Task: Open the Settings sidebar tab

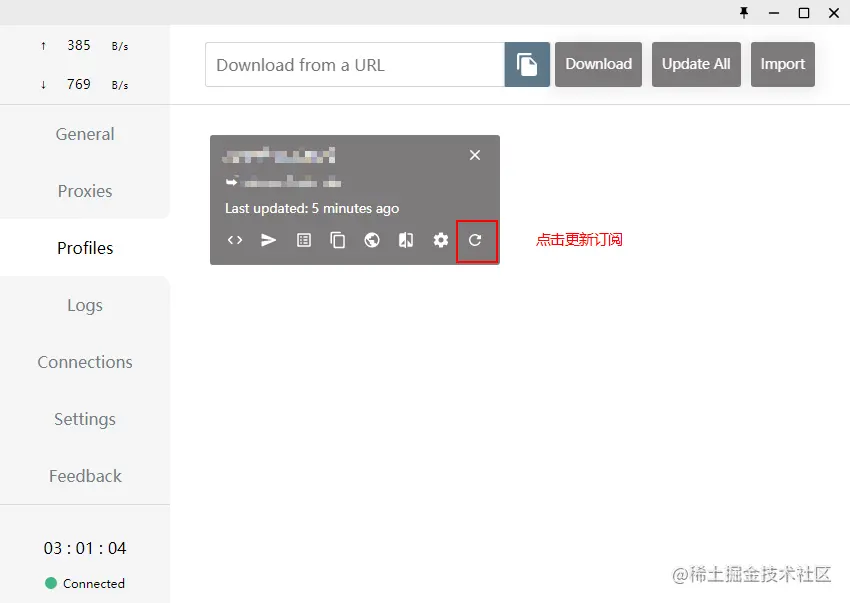Action: pyautogui.click(x=85, y=419)
